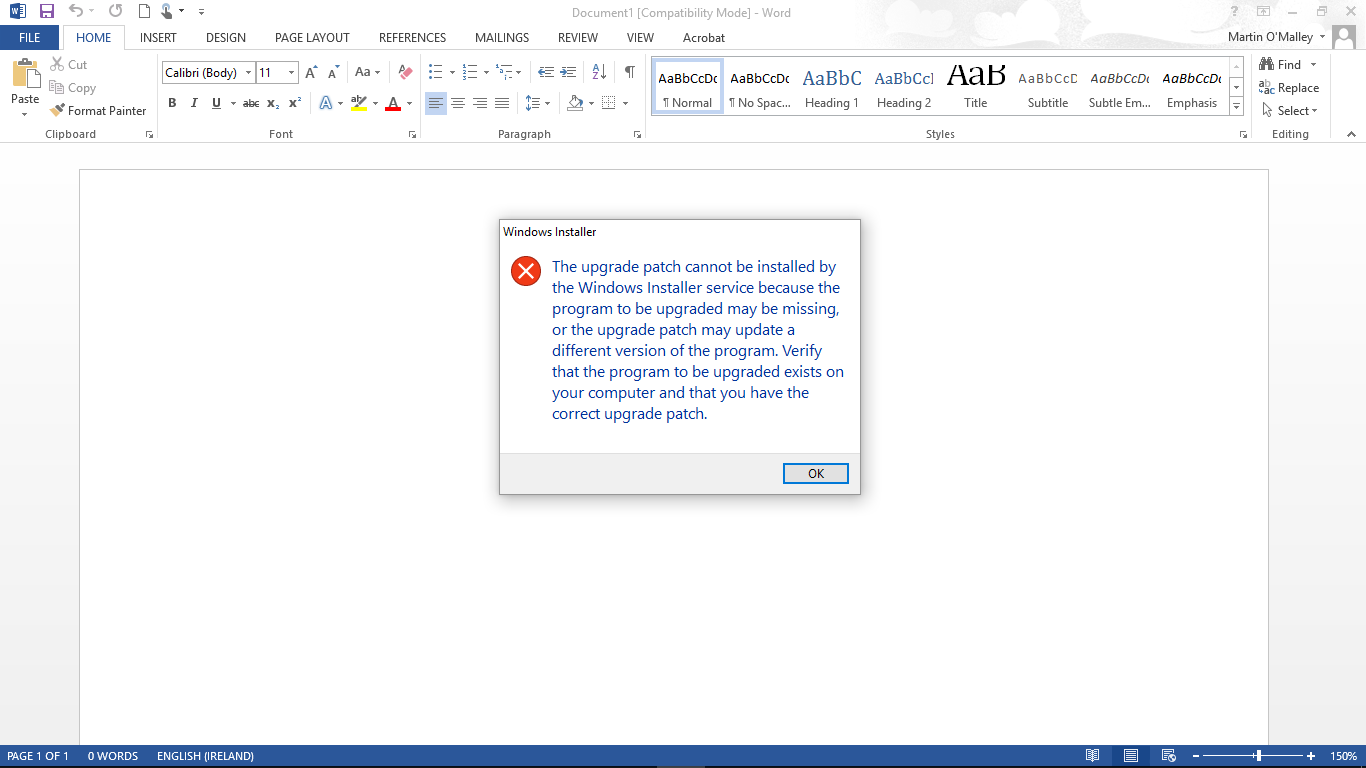Switch to the INSERT tab

click(x=158, y=38)
